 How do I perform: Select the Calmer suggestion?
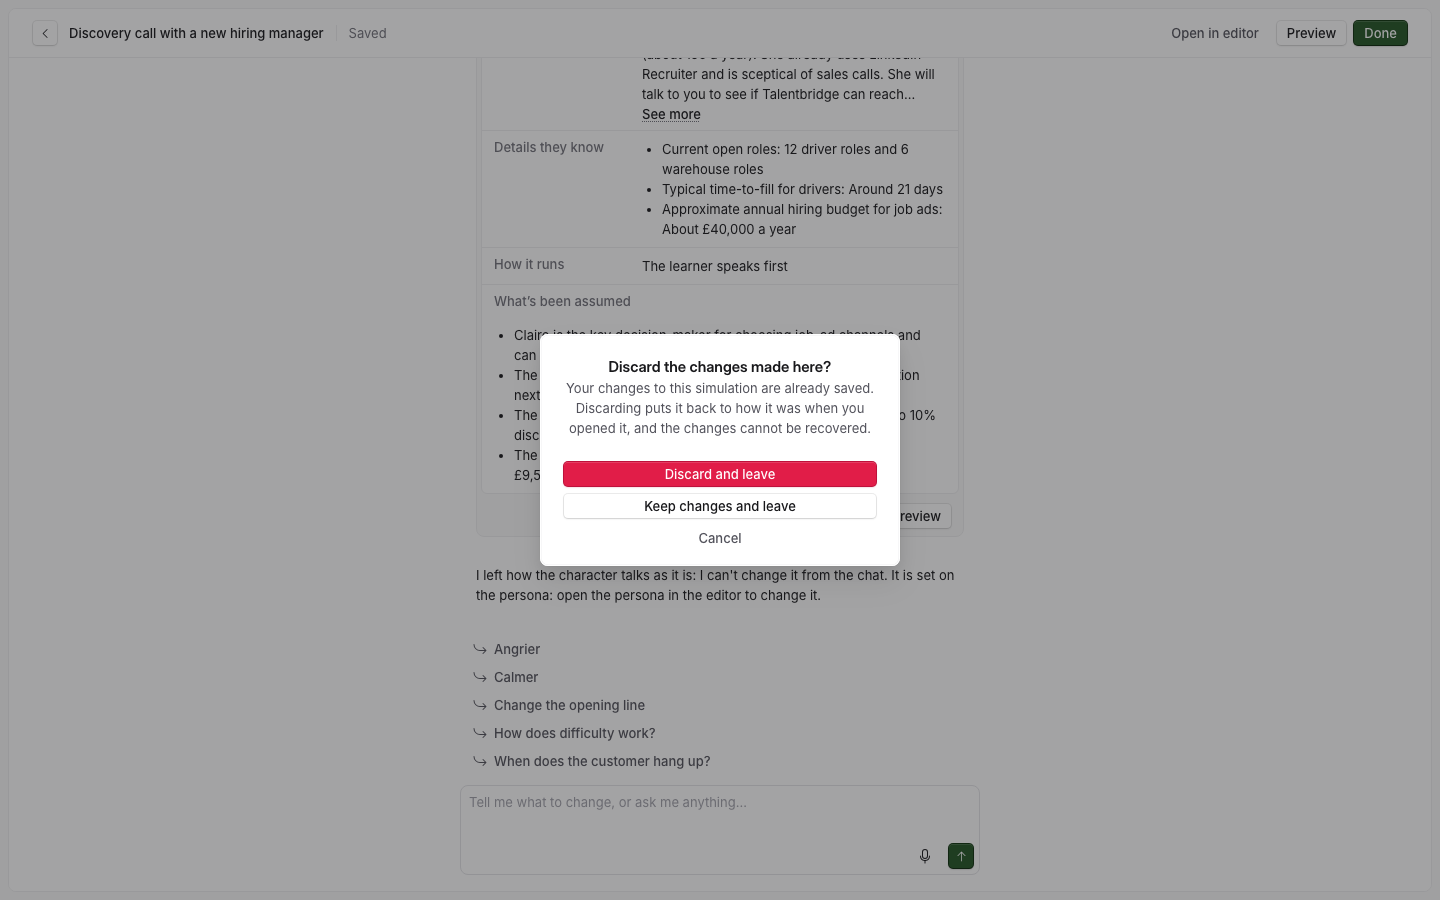(x=516, y=677)
